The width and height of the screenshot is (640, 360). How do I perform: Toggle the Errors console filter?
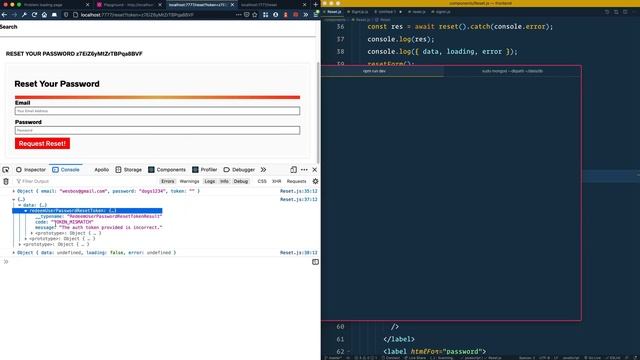tap(168, 181)
